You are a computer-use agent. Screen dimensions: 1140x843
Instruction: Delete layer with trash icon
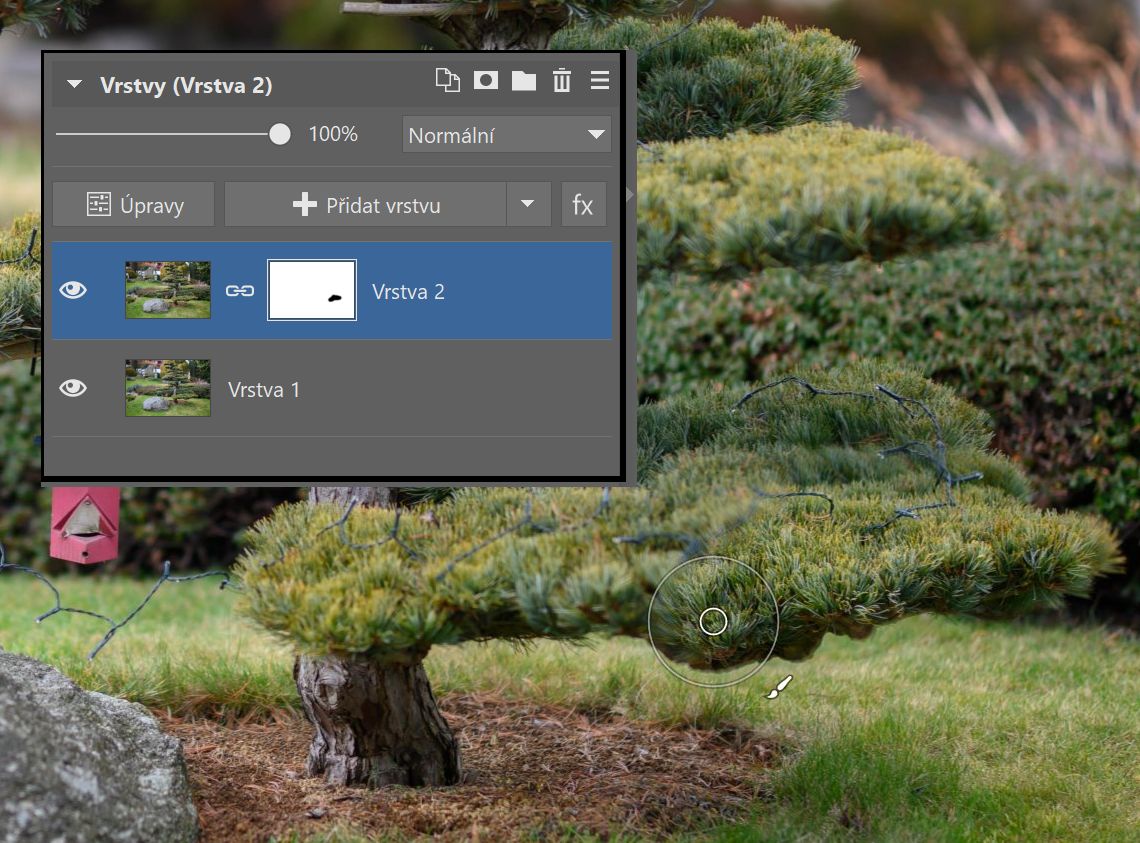(x=562, y=80)
